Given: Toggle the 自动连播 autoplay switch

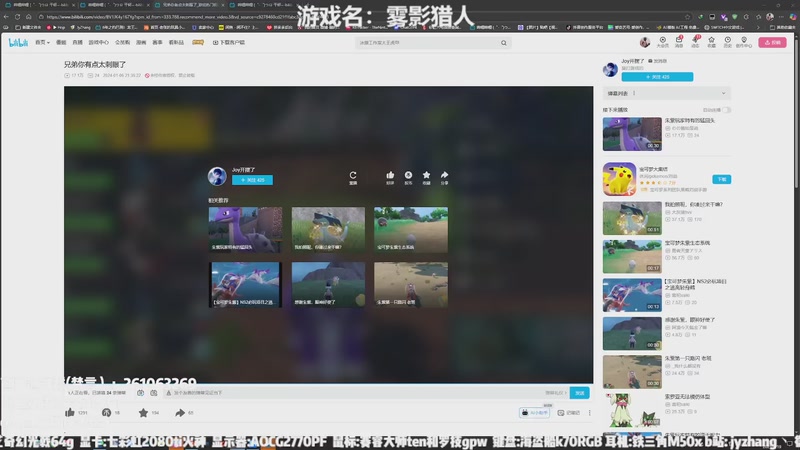Looking at the screenshot, I should click(x=727, y=110).
